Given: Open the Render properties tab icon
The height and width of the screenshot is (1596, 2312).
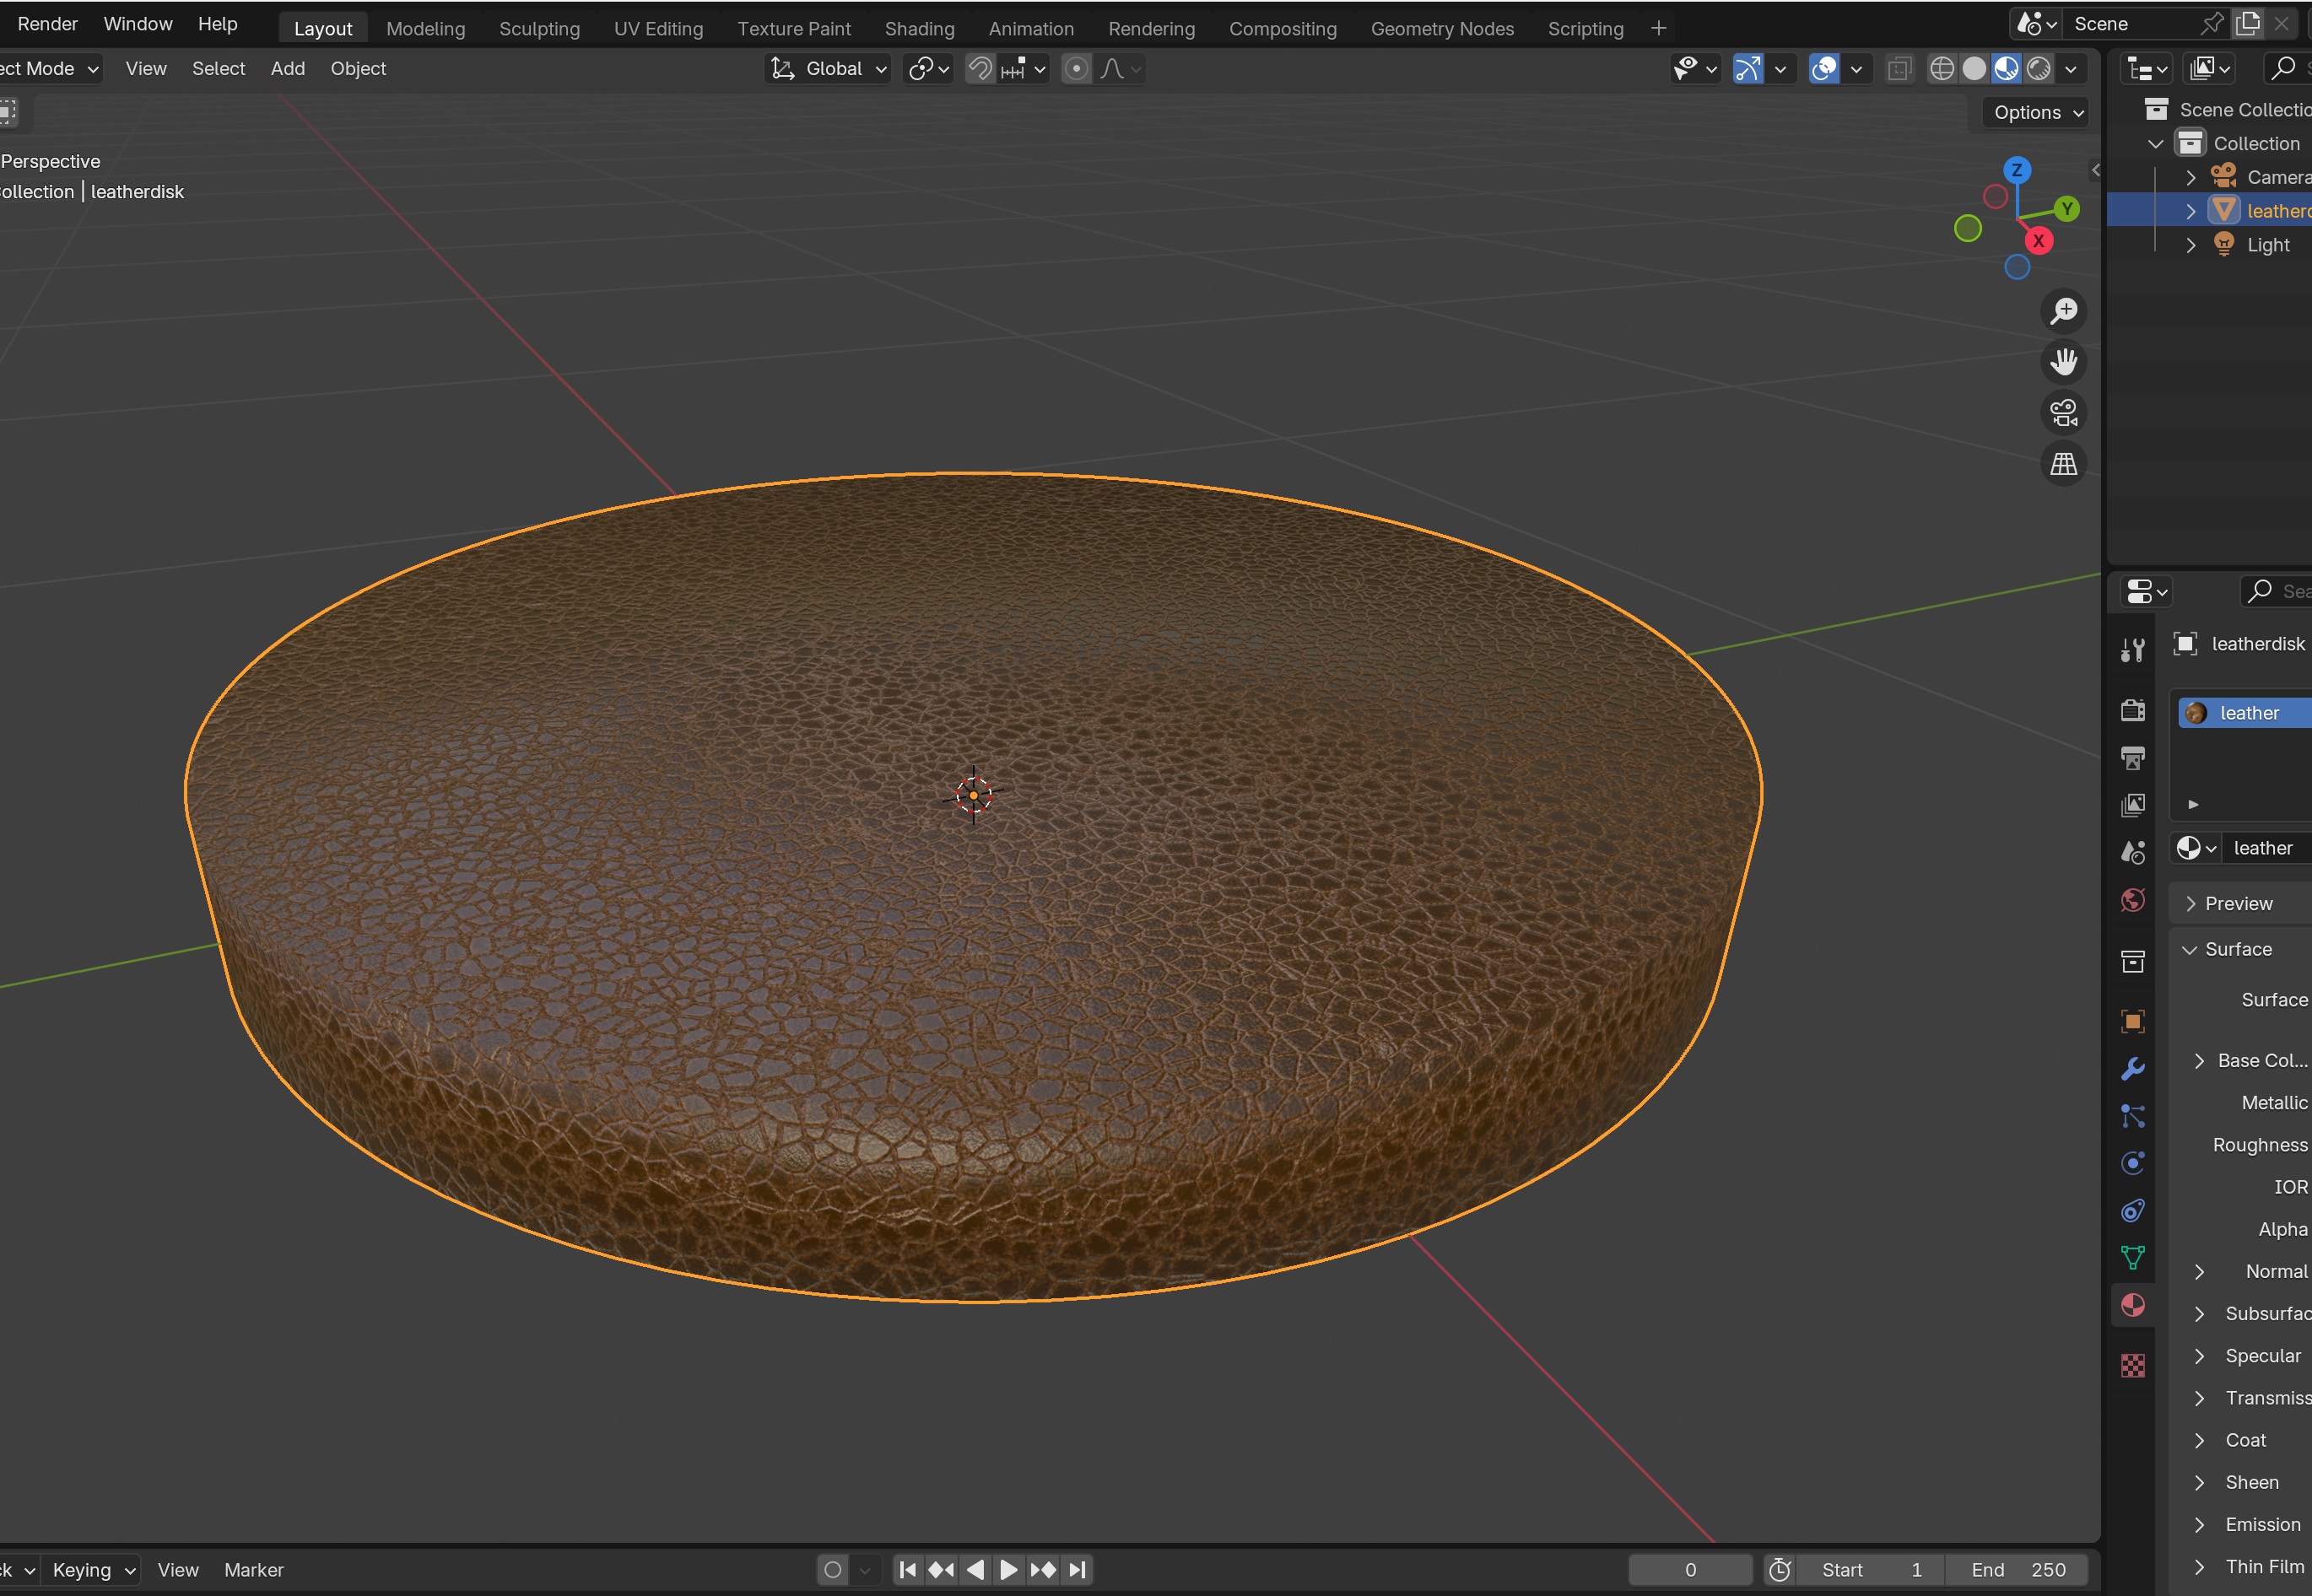Looking at the screenshot, I should pos(2132,710).
